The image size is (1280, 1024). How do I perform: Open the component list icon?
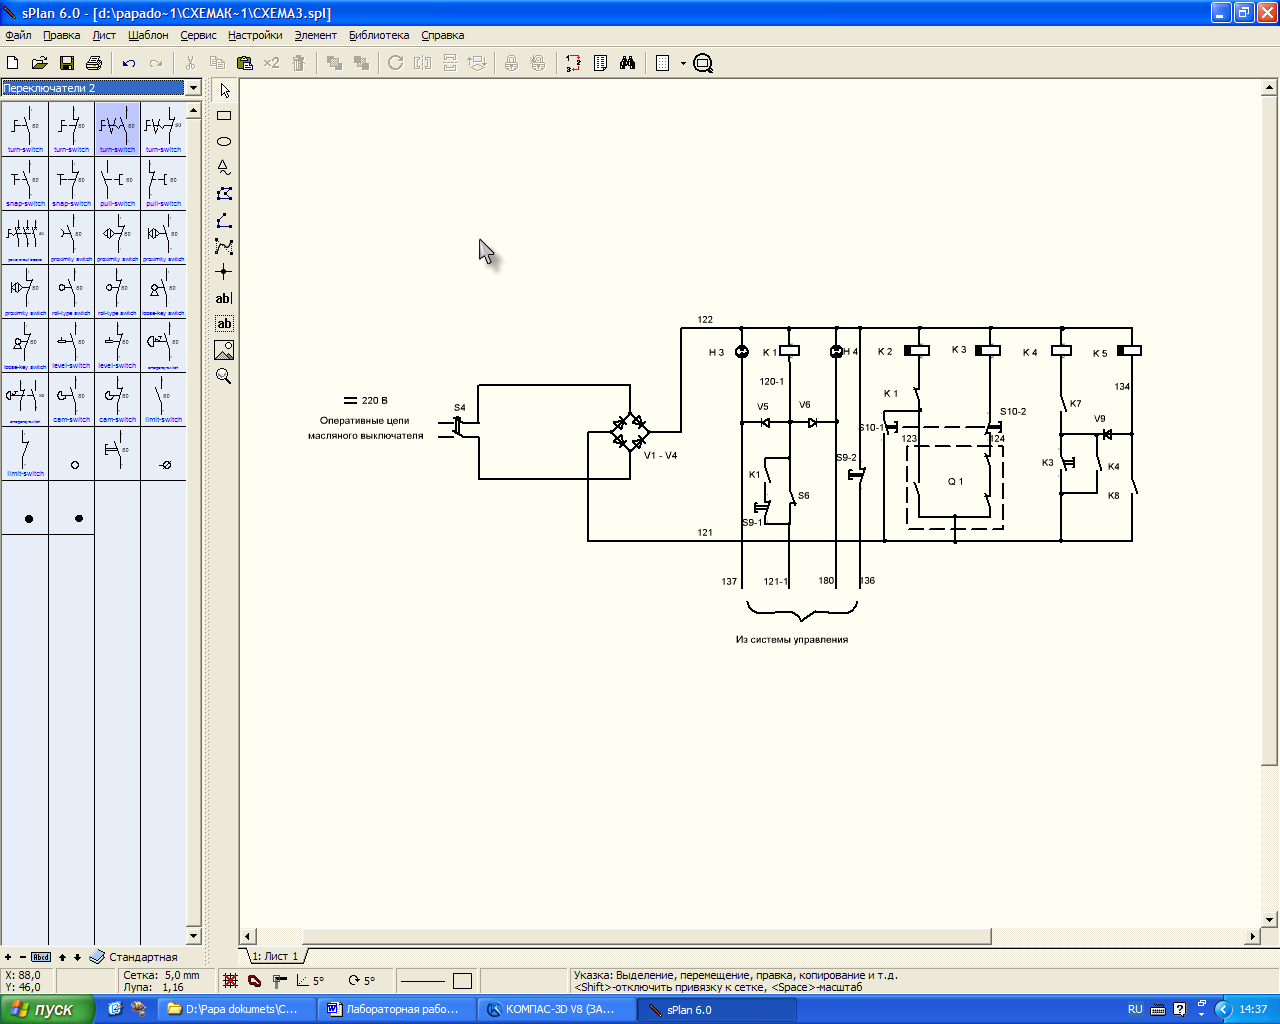point(600,63)
